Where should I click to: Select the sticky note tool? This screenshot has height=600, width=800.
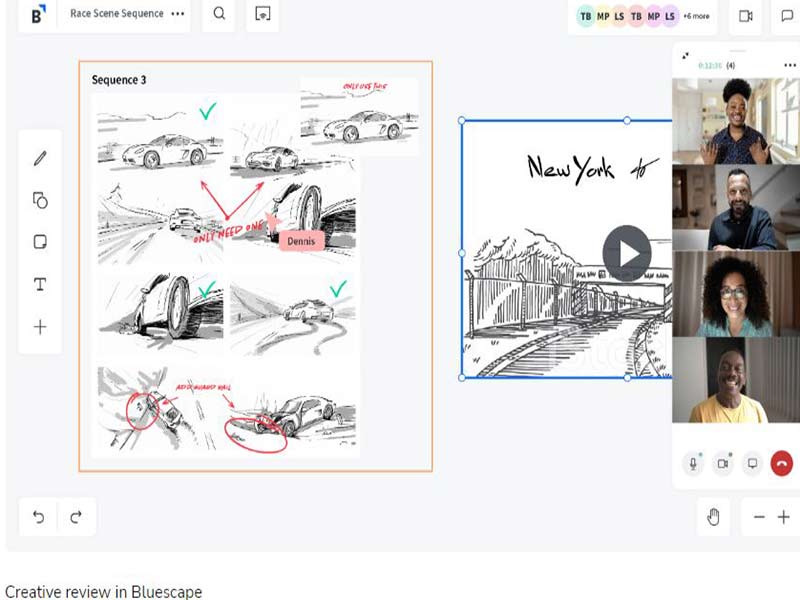tap(38, 242)
